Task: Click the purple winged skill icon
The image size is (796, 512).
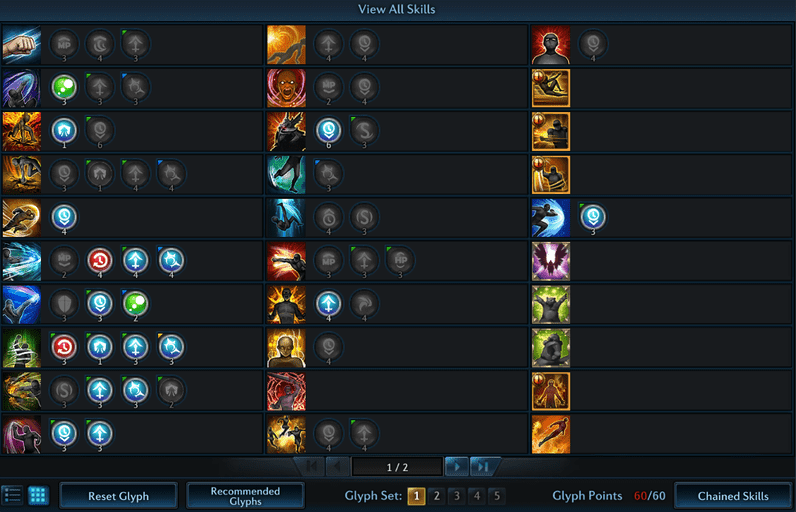Action: (551, 261)
